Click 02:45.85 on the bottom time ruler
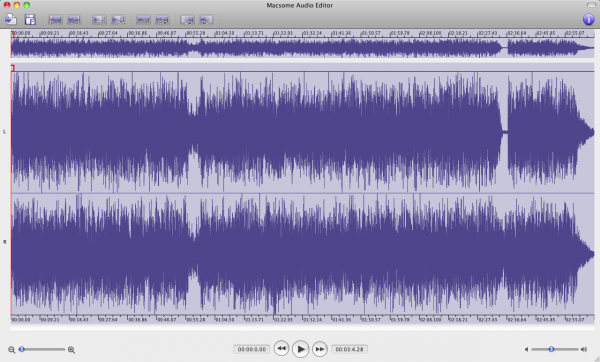600x362 pixels. click(546, 320)
